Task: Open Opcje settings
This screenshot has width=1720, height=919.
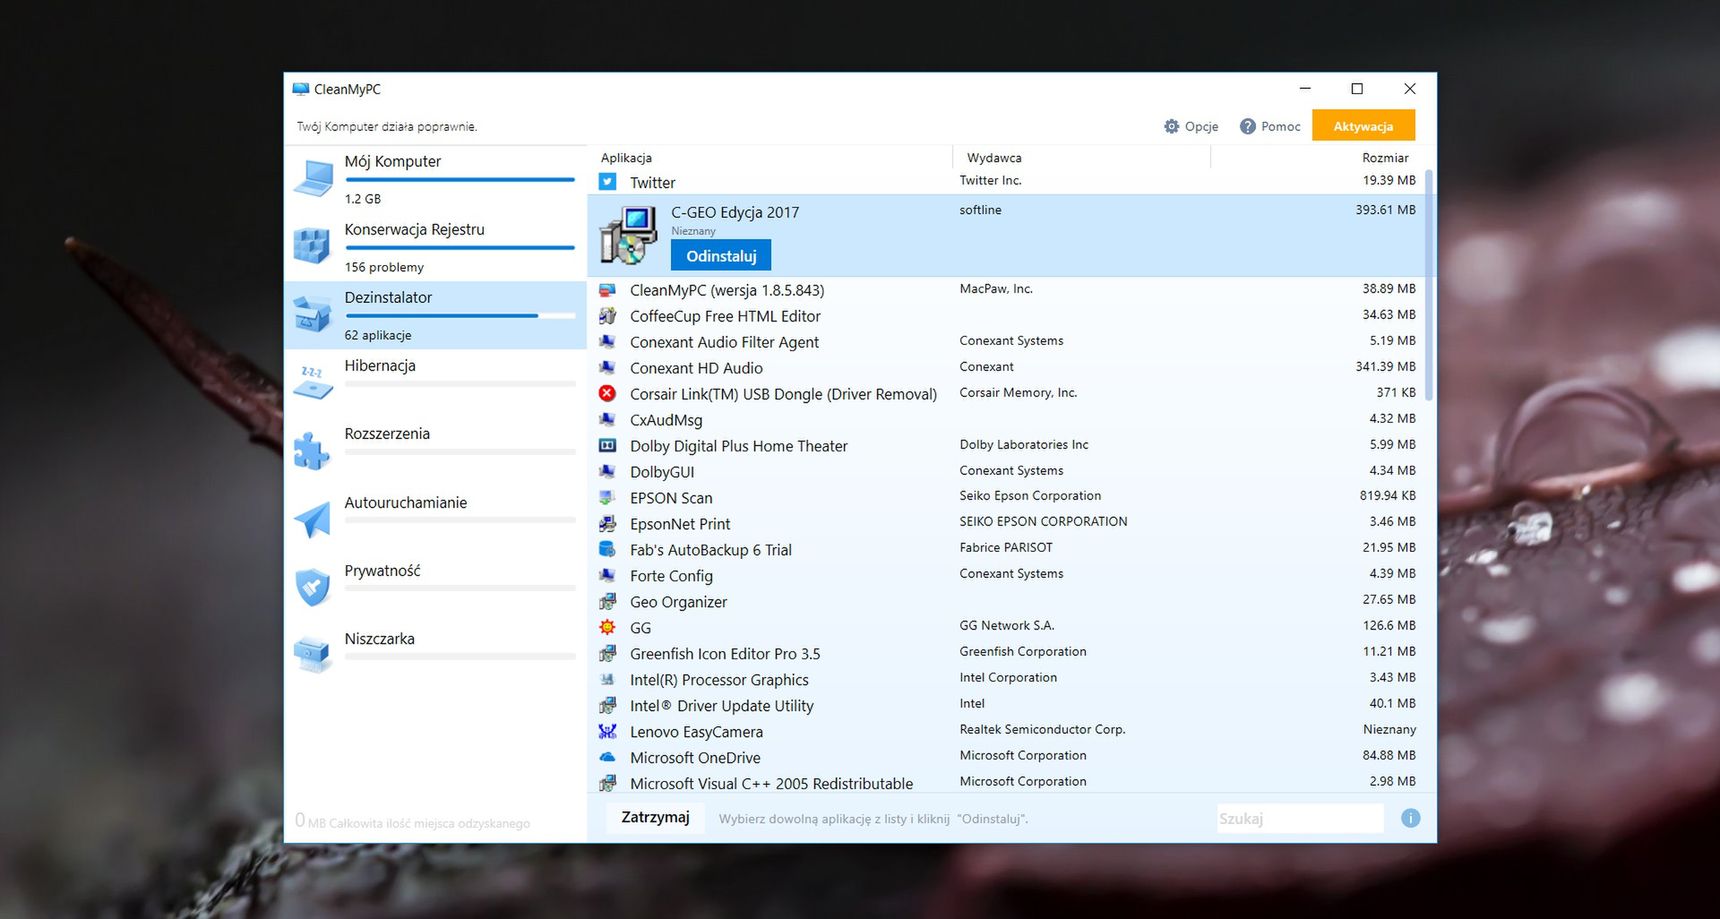Action: click(1191, 126)
